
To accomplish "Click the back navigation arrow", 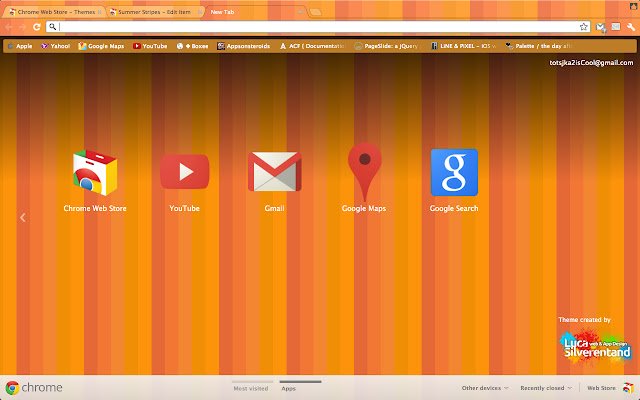I will tap(9, 27).
